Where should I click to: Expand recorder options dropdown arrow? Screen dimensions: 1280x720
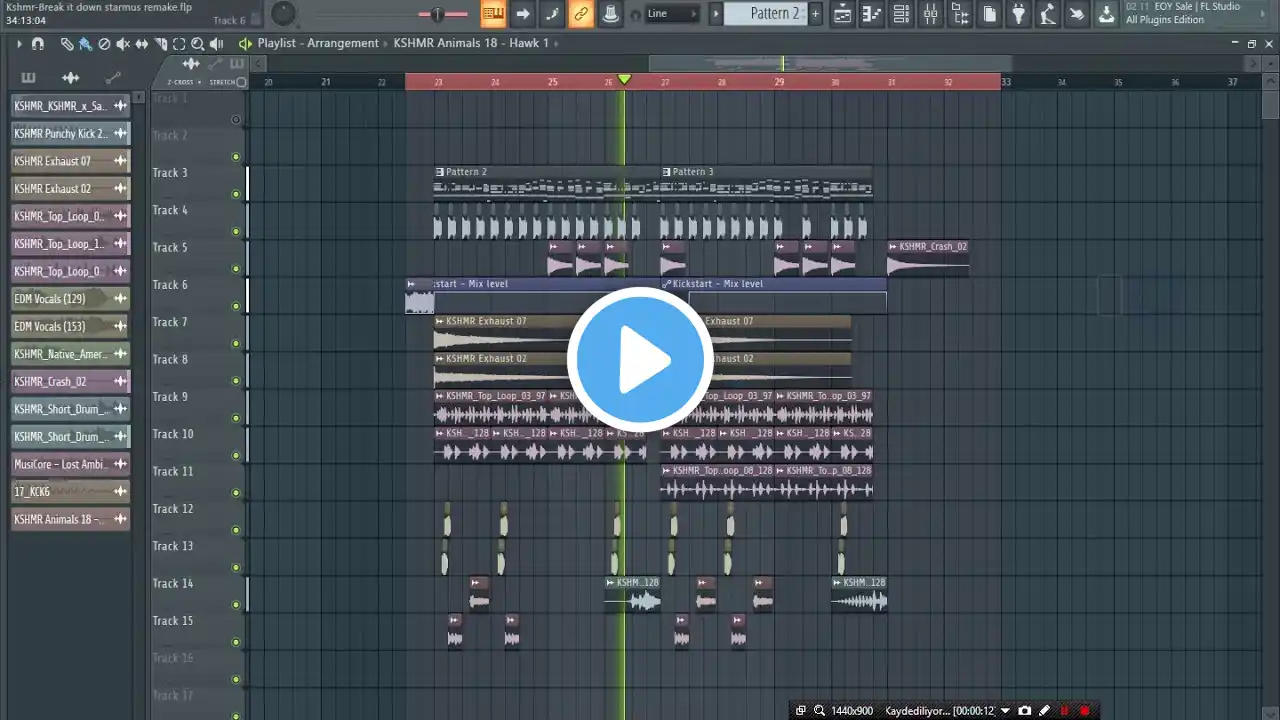click(x=1005, y=711)
